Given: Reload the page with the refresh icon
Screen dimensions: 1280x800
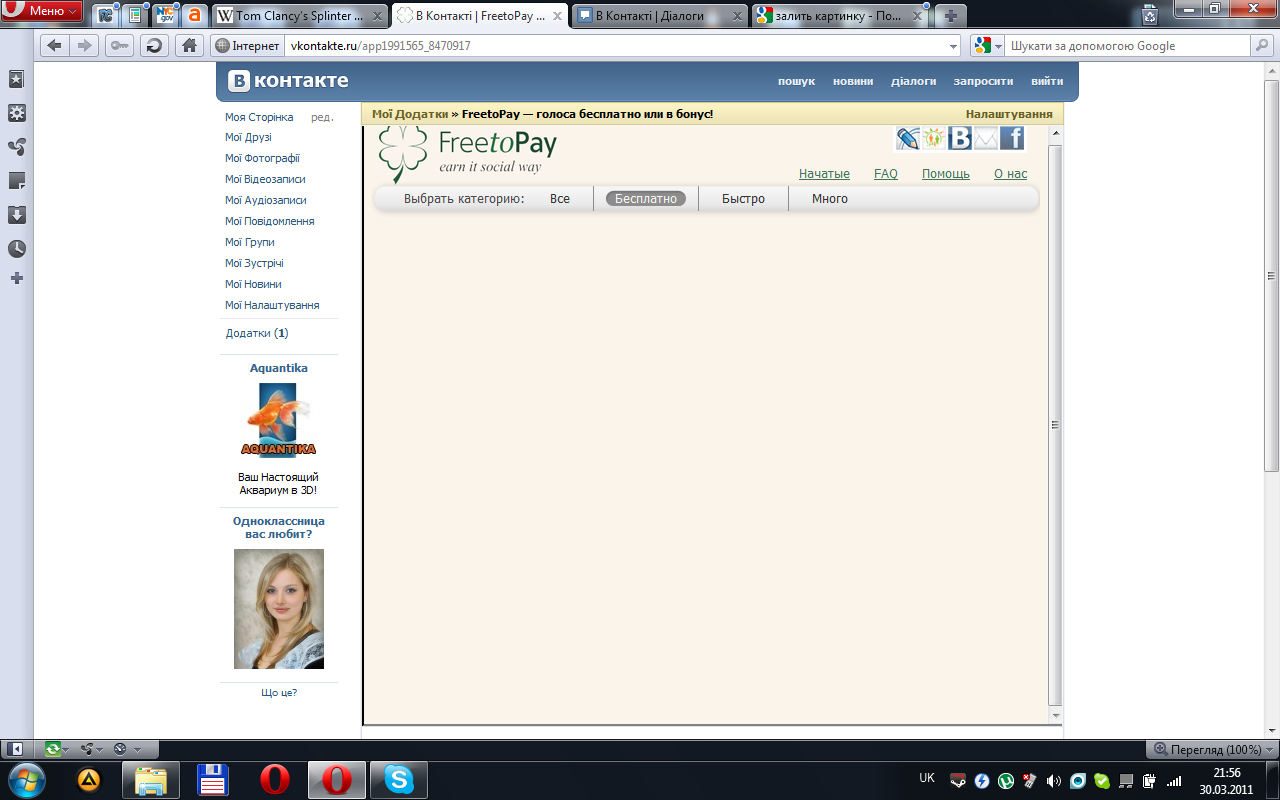Looking at the screenshot, I should (x=154, y=45).
